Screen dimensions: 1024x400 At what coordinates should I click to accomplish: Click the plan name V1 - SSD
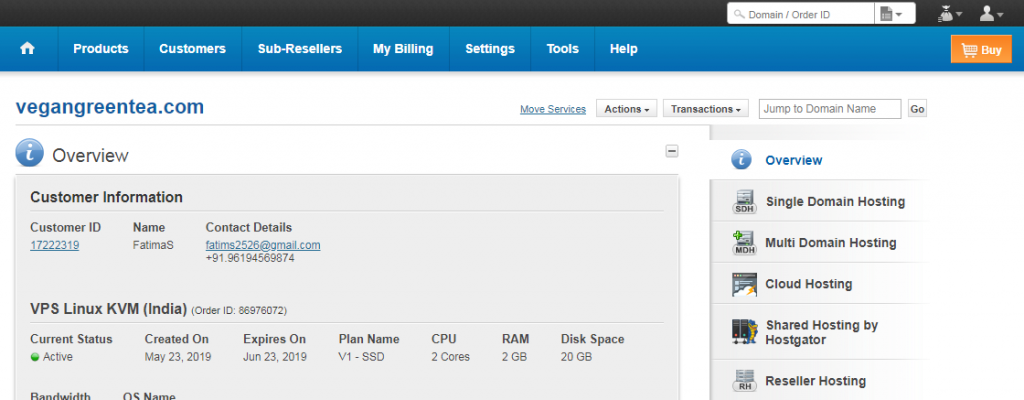tap(361, 358)
